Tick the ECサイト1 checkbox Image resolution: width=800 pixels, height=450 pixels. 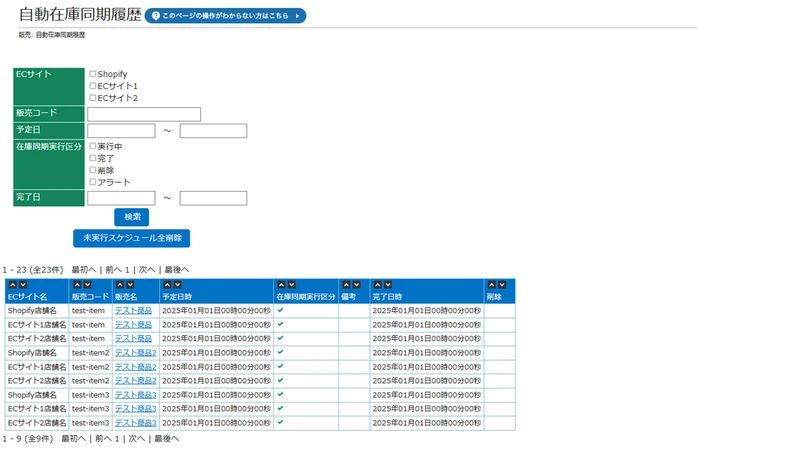click(93, 86)
